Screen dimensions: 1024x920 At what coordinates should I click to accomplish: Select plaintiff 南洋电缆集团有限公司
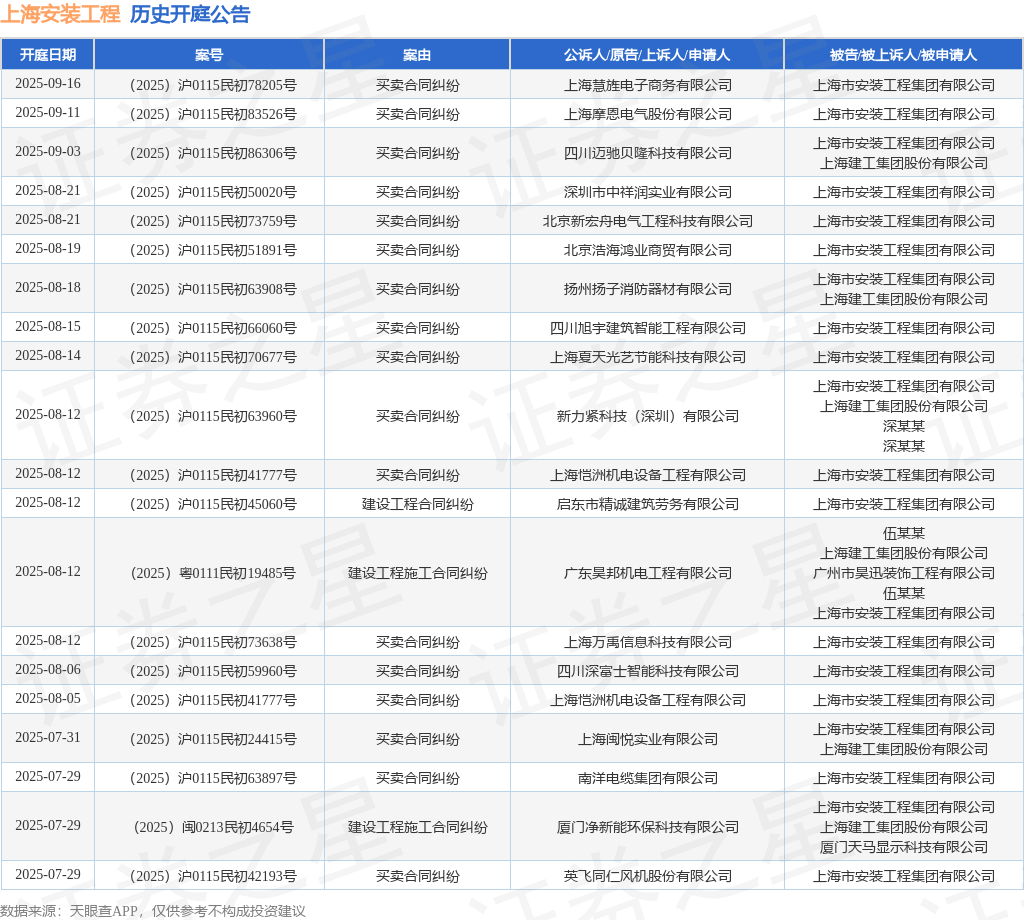(647, 778)
